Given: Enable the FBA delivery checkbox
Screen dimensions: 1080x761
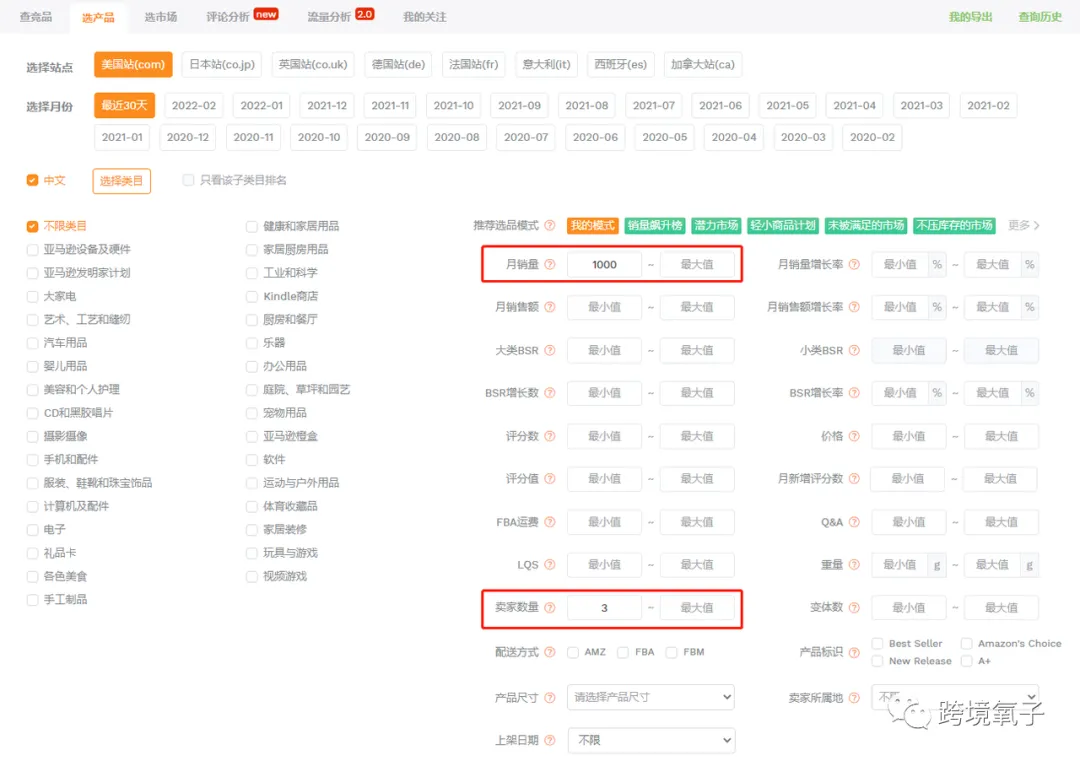Looking at the screenshot, I should (623, 652).
